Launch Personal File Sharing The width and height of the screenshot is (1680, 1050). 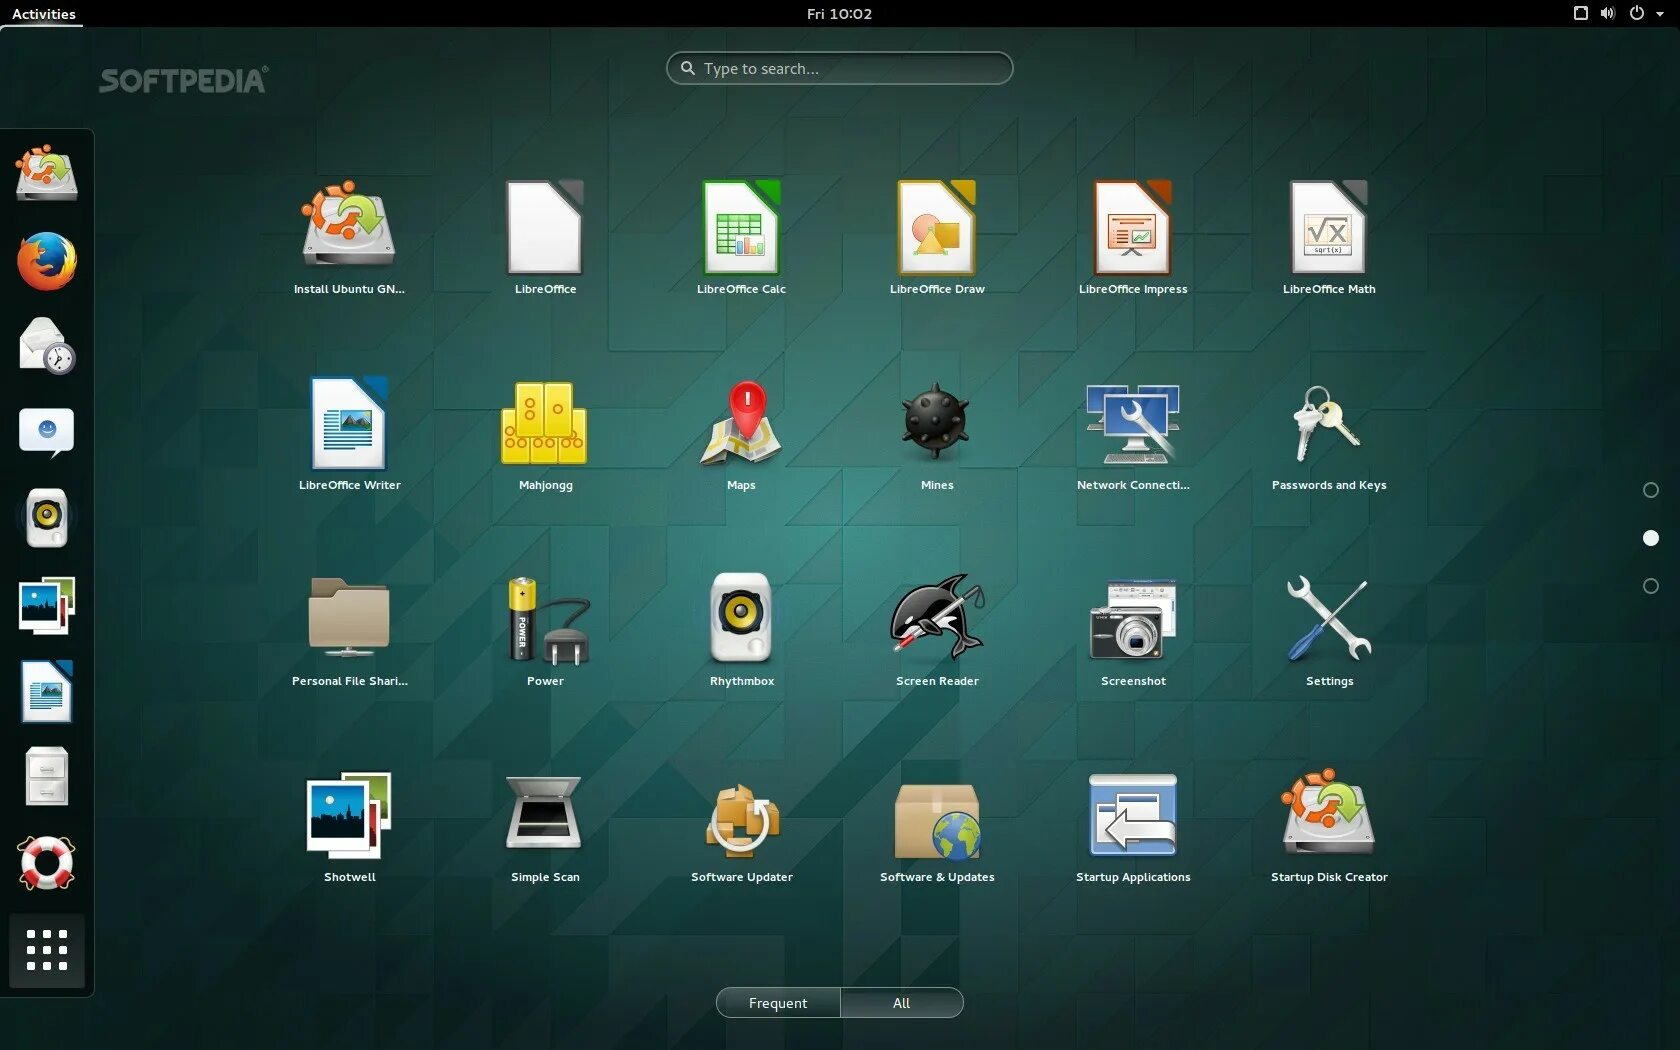coord(349,629)
